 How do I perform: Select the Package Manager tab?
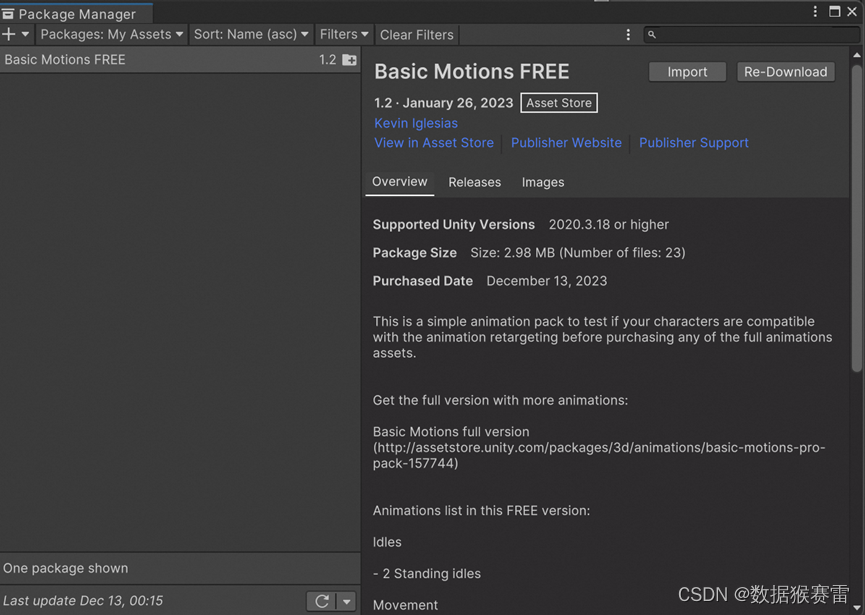(77, 13)
